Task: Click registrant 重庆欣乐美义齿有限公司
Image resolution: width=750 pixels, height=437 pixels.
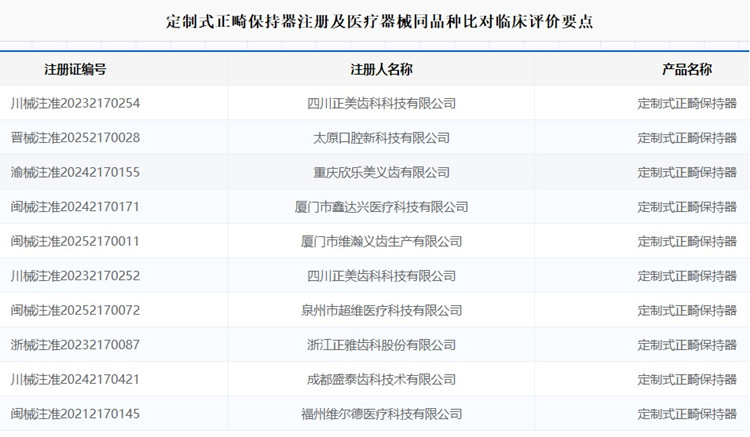Action: click(381, 172)
